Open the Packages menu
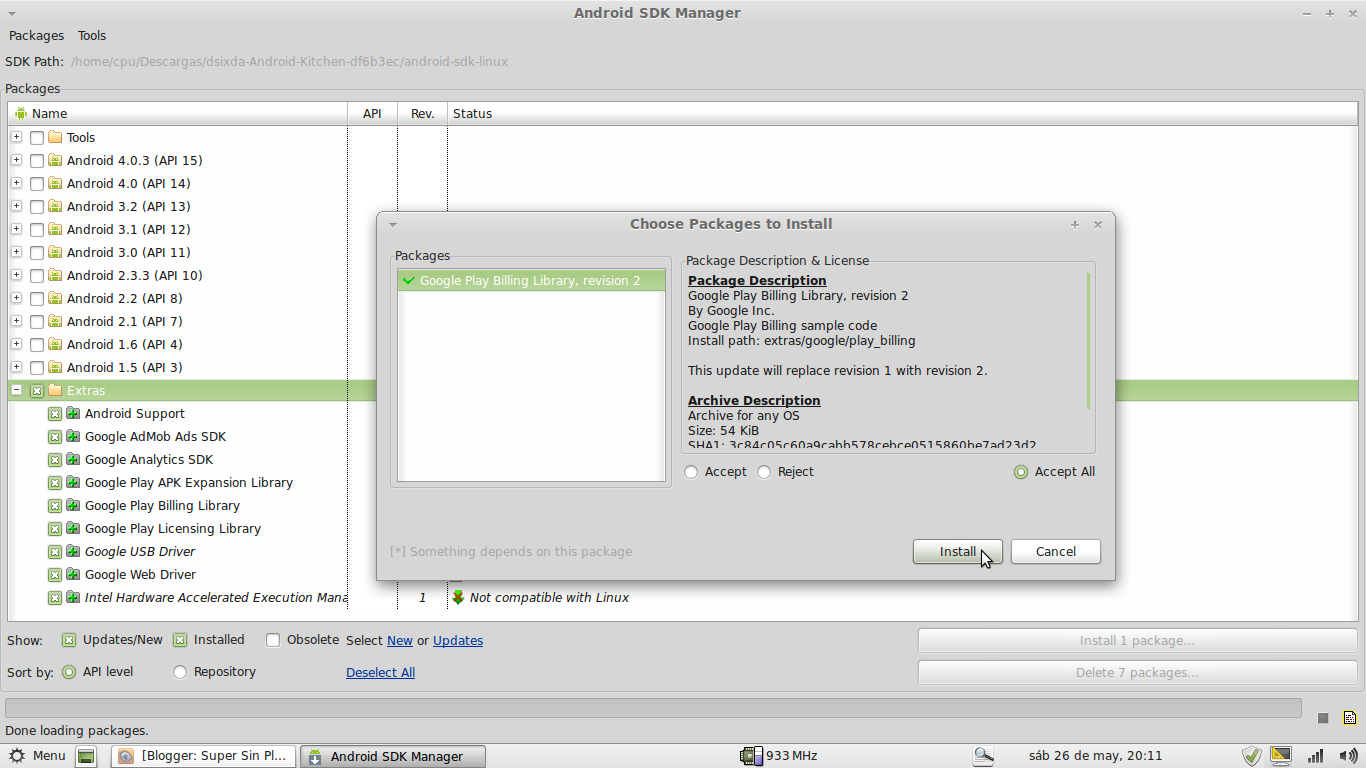This screenshot has height=768, width=1366. point(36,35)
